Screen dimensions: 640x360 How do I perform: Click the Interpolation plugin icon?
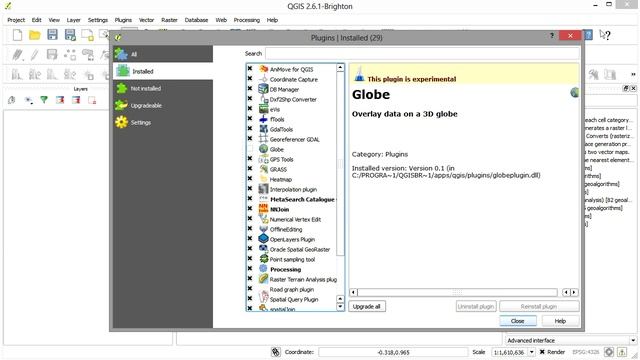(264, 189)
